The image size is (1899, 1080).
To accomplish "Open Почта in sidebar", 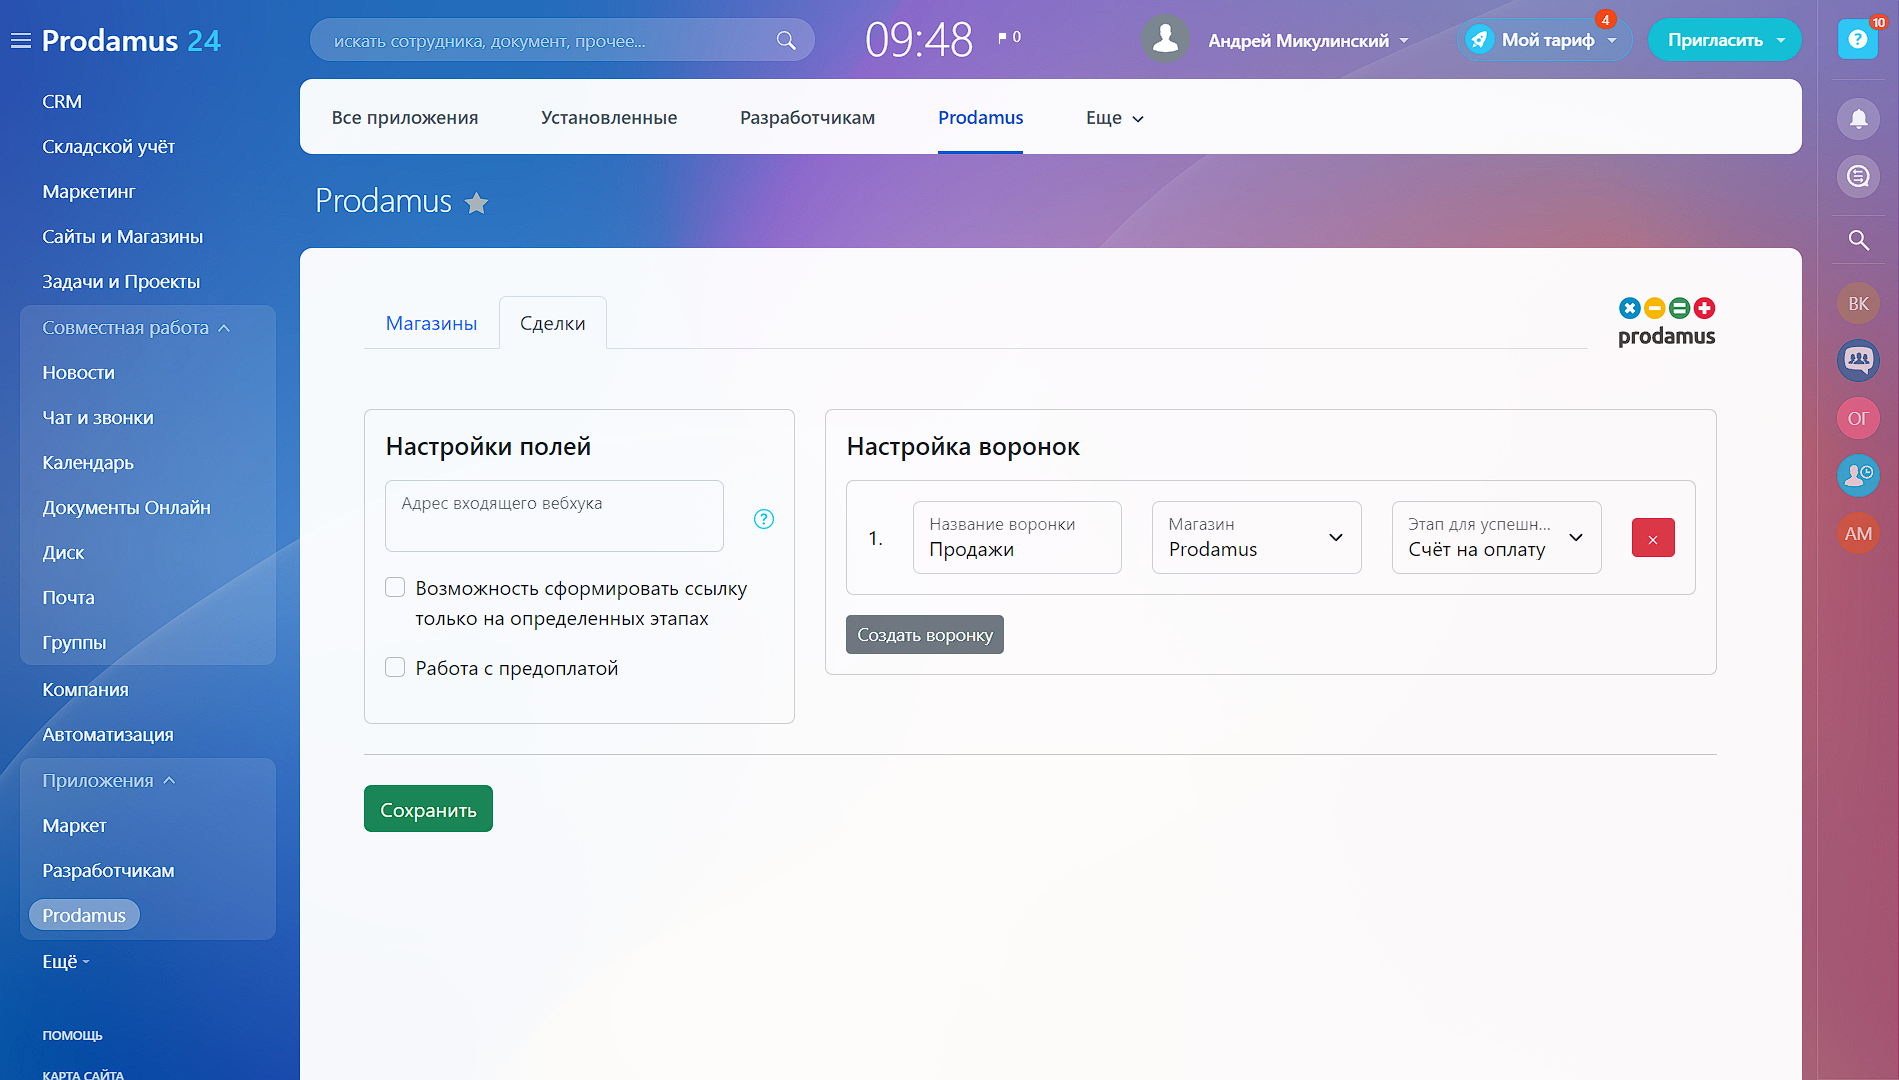I will tap(68, 598).
